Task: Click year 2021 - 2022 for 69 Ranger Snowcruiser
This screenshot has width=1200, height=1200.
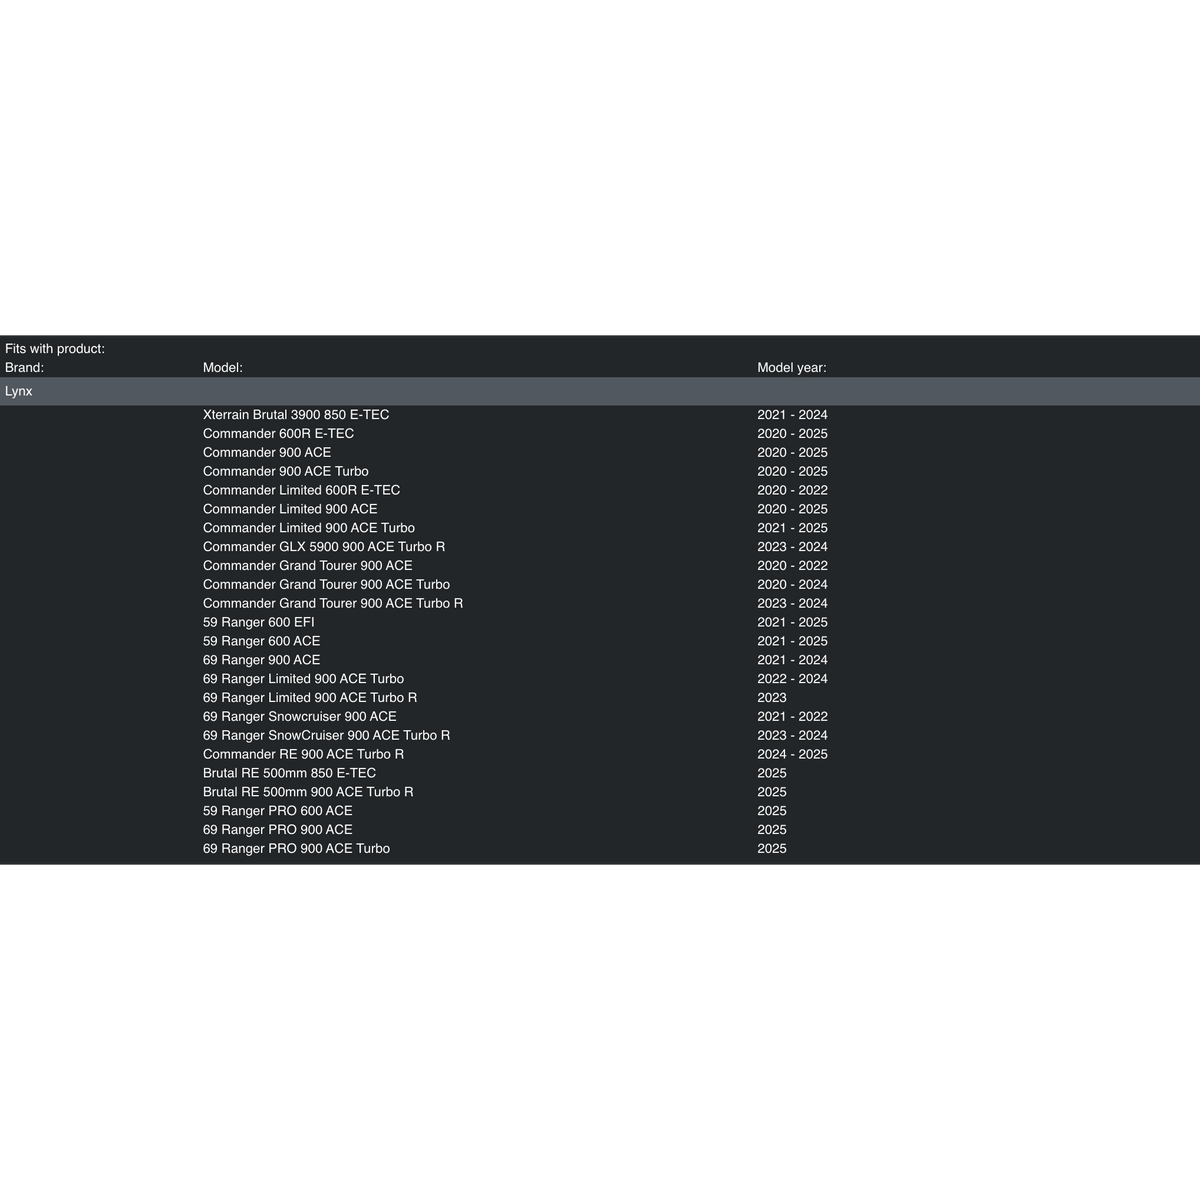Action: [x=792, y=717]
